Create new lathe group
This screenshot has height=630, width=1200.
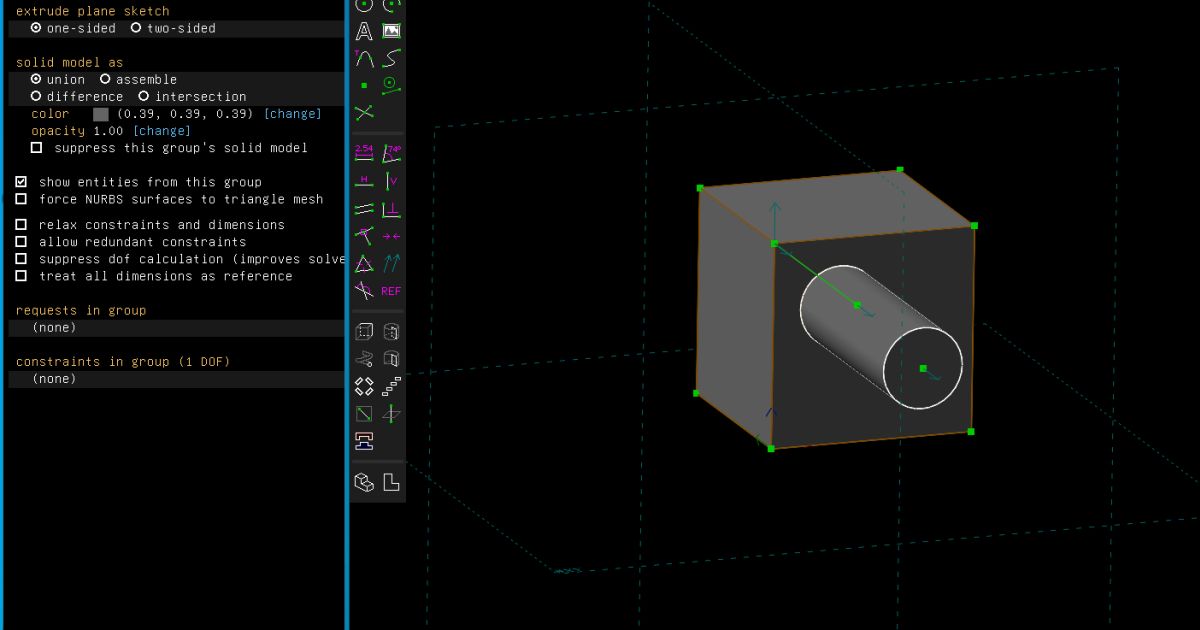(x=391, y=332)
